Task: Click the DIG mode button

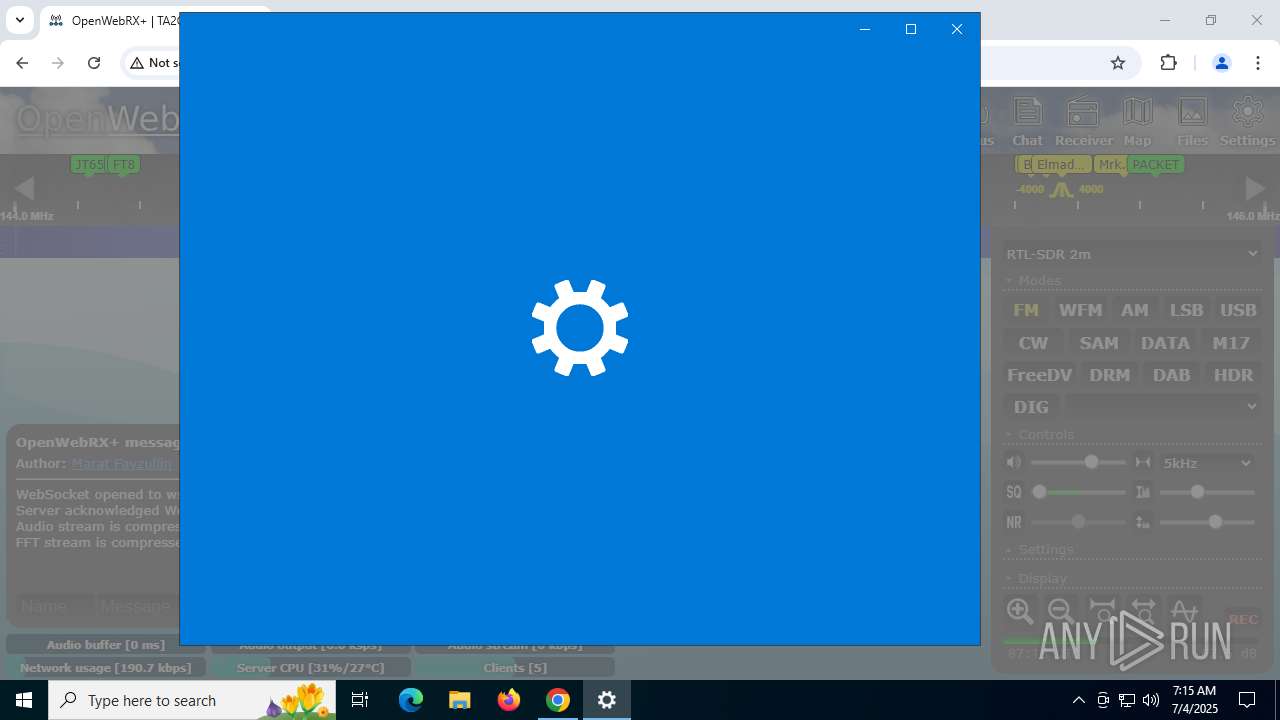Action: click(x=1031, y=407)
